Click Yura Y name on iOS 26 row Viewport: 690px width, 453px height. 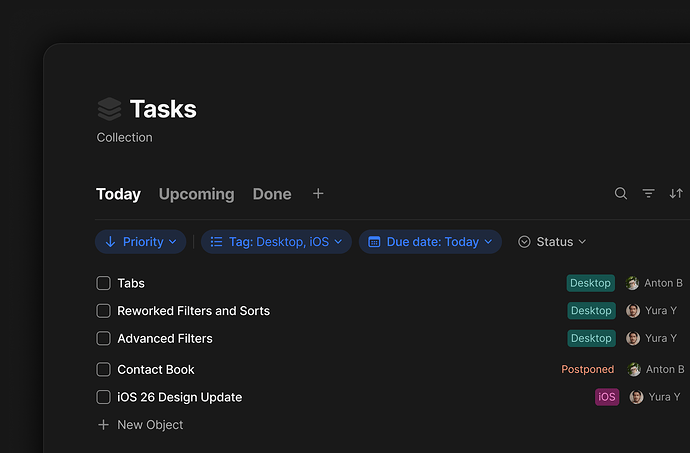coord(664,397)
